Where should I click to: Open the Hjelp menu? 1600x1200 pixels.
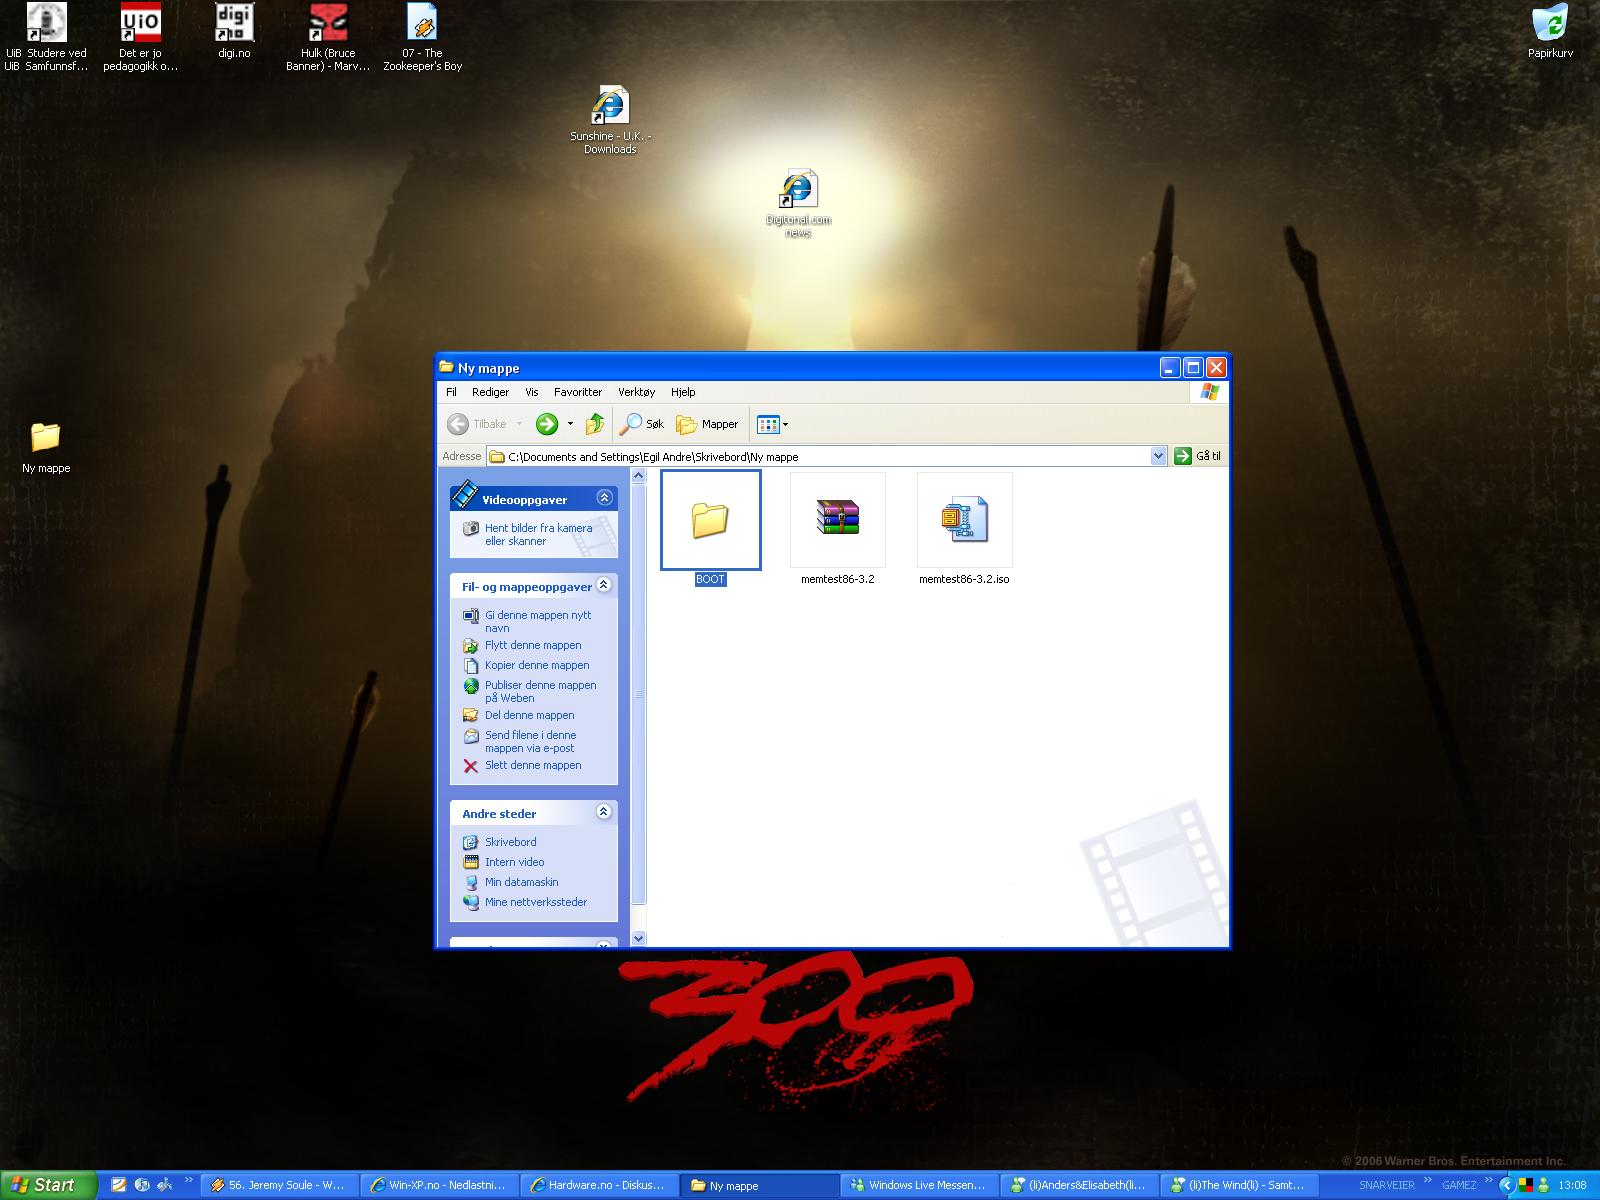click(x=683, y=392)
